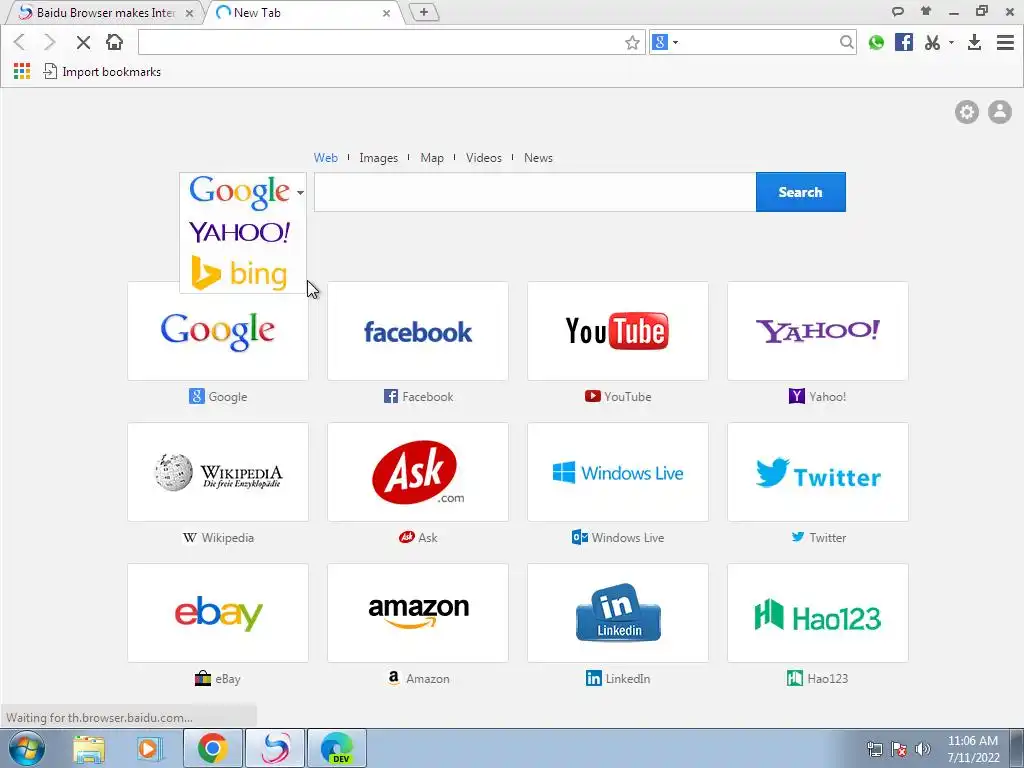Close the New Tab tab
The height and width of the screenshot is (768, 1024).
pos(386,13)
